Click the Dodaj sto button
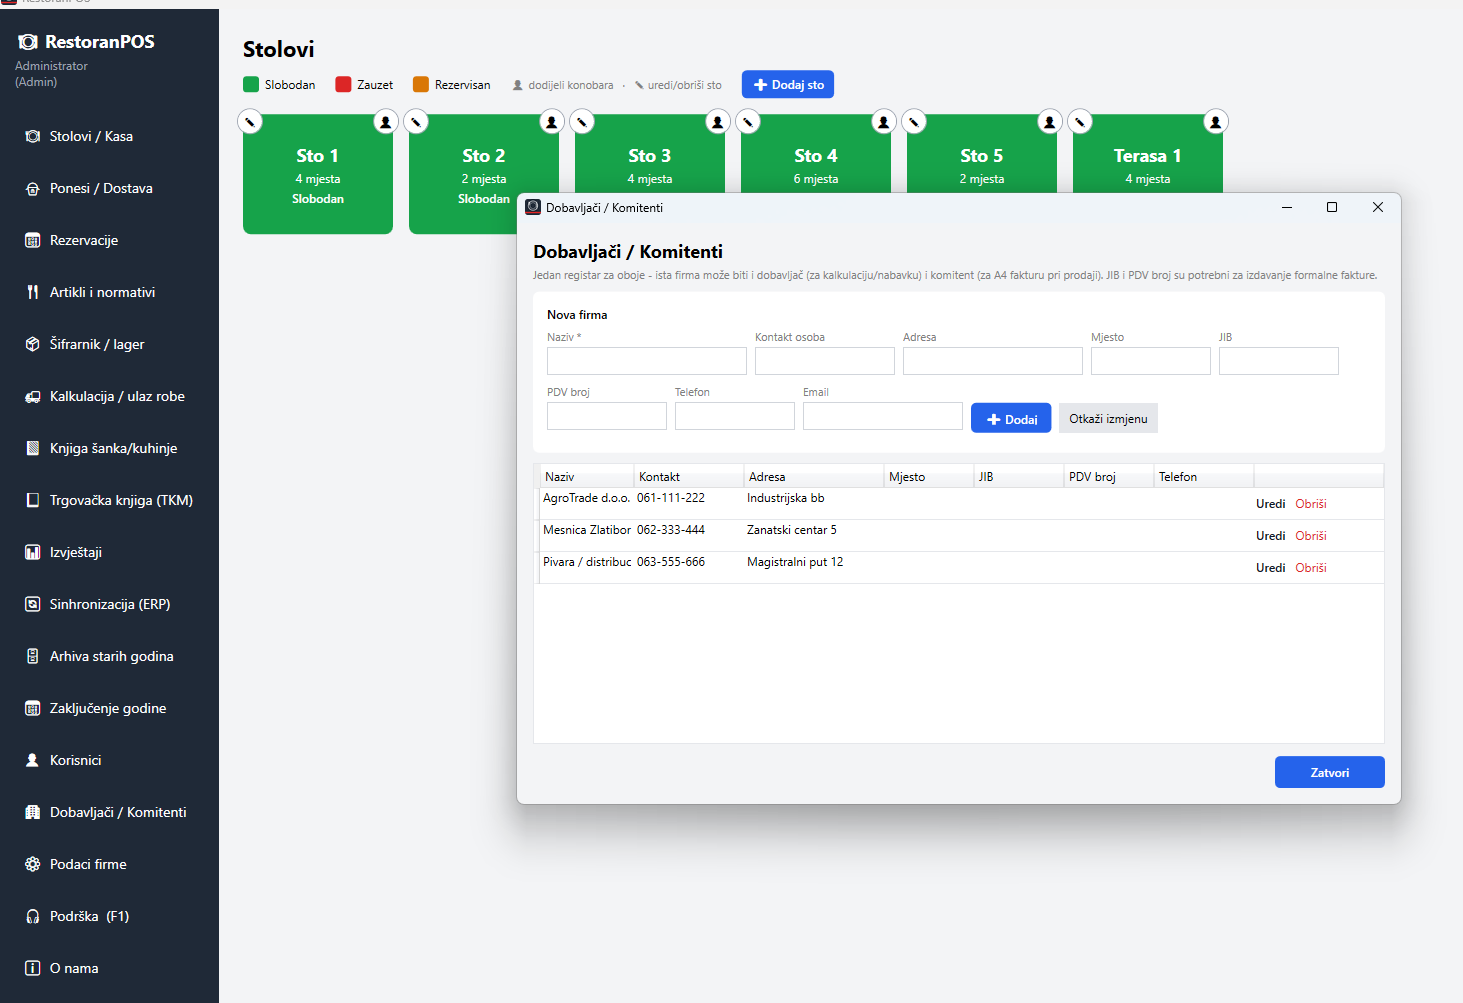 tap(788, 85)
